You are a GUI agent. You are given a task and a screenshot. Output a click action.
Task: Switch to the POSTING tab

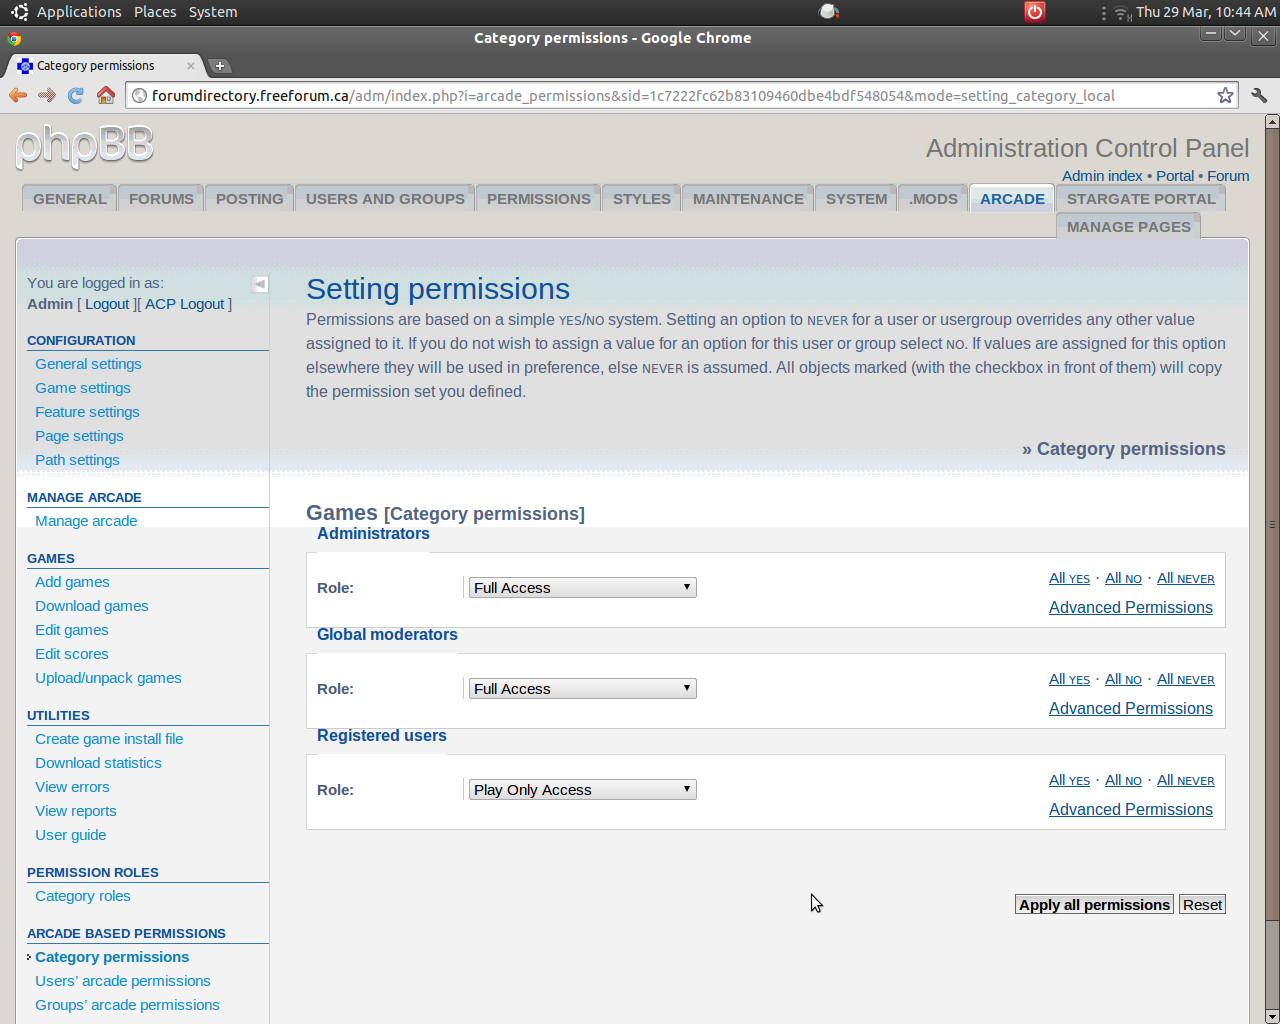click(250, 198)
